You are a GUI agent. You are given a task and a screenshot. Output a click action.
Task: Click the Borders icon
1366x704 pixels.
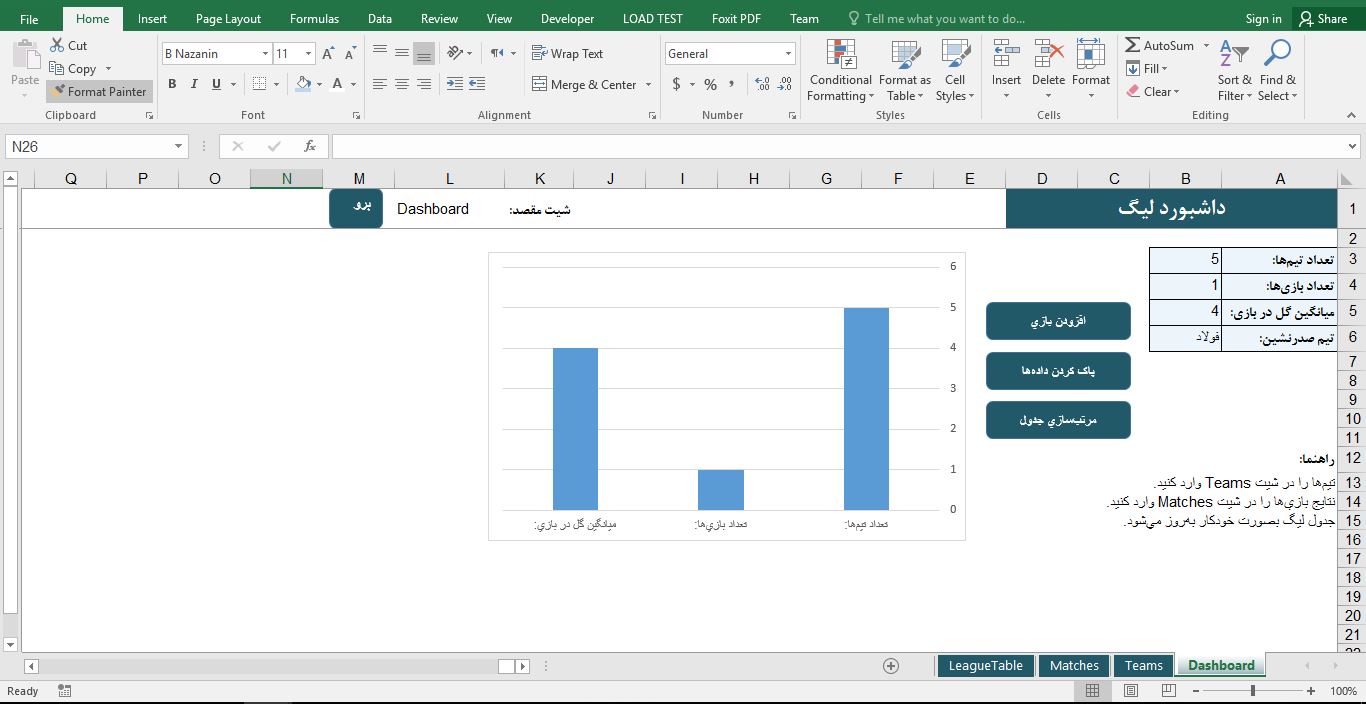[260, 84]
